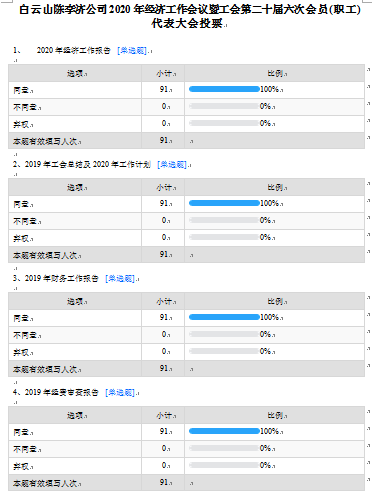Click the 不同意 option cell in question 3 table
This screenshot has height=498, width=372.
click(x=75, y=335)
